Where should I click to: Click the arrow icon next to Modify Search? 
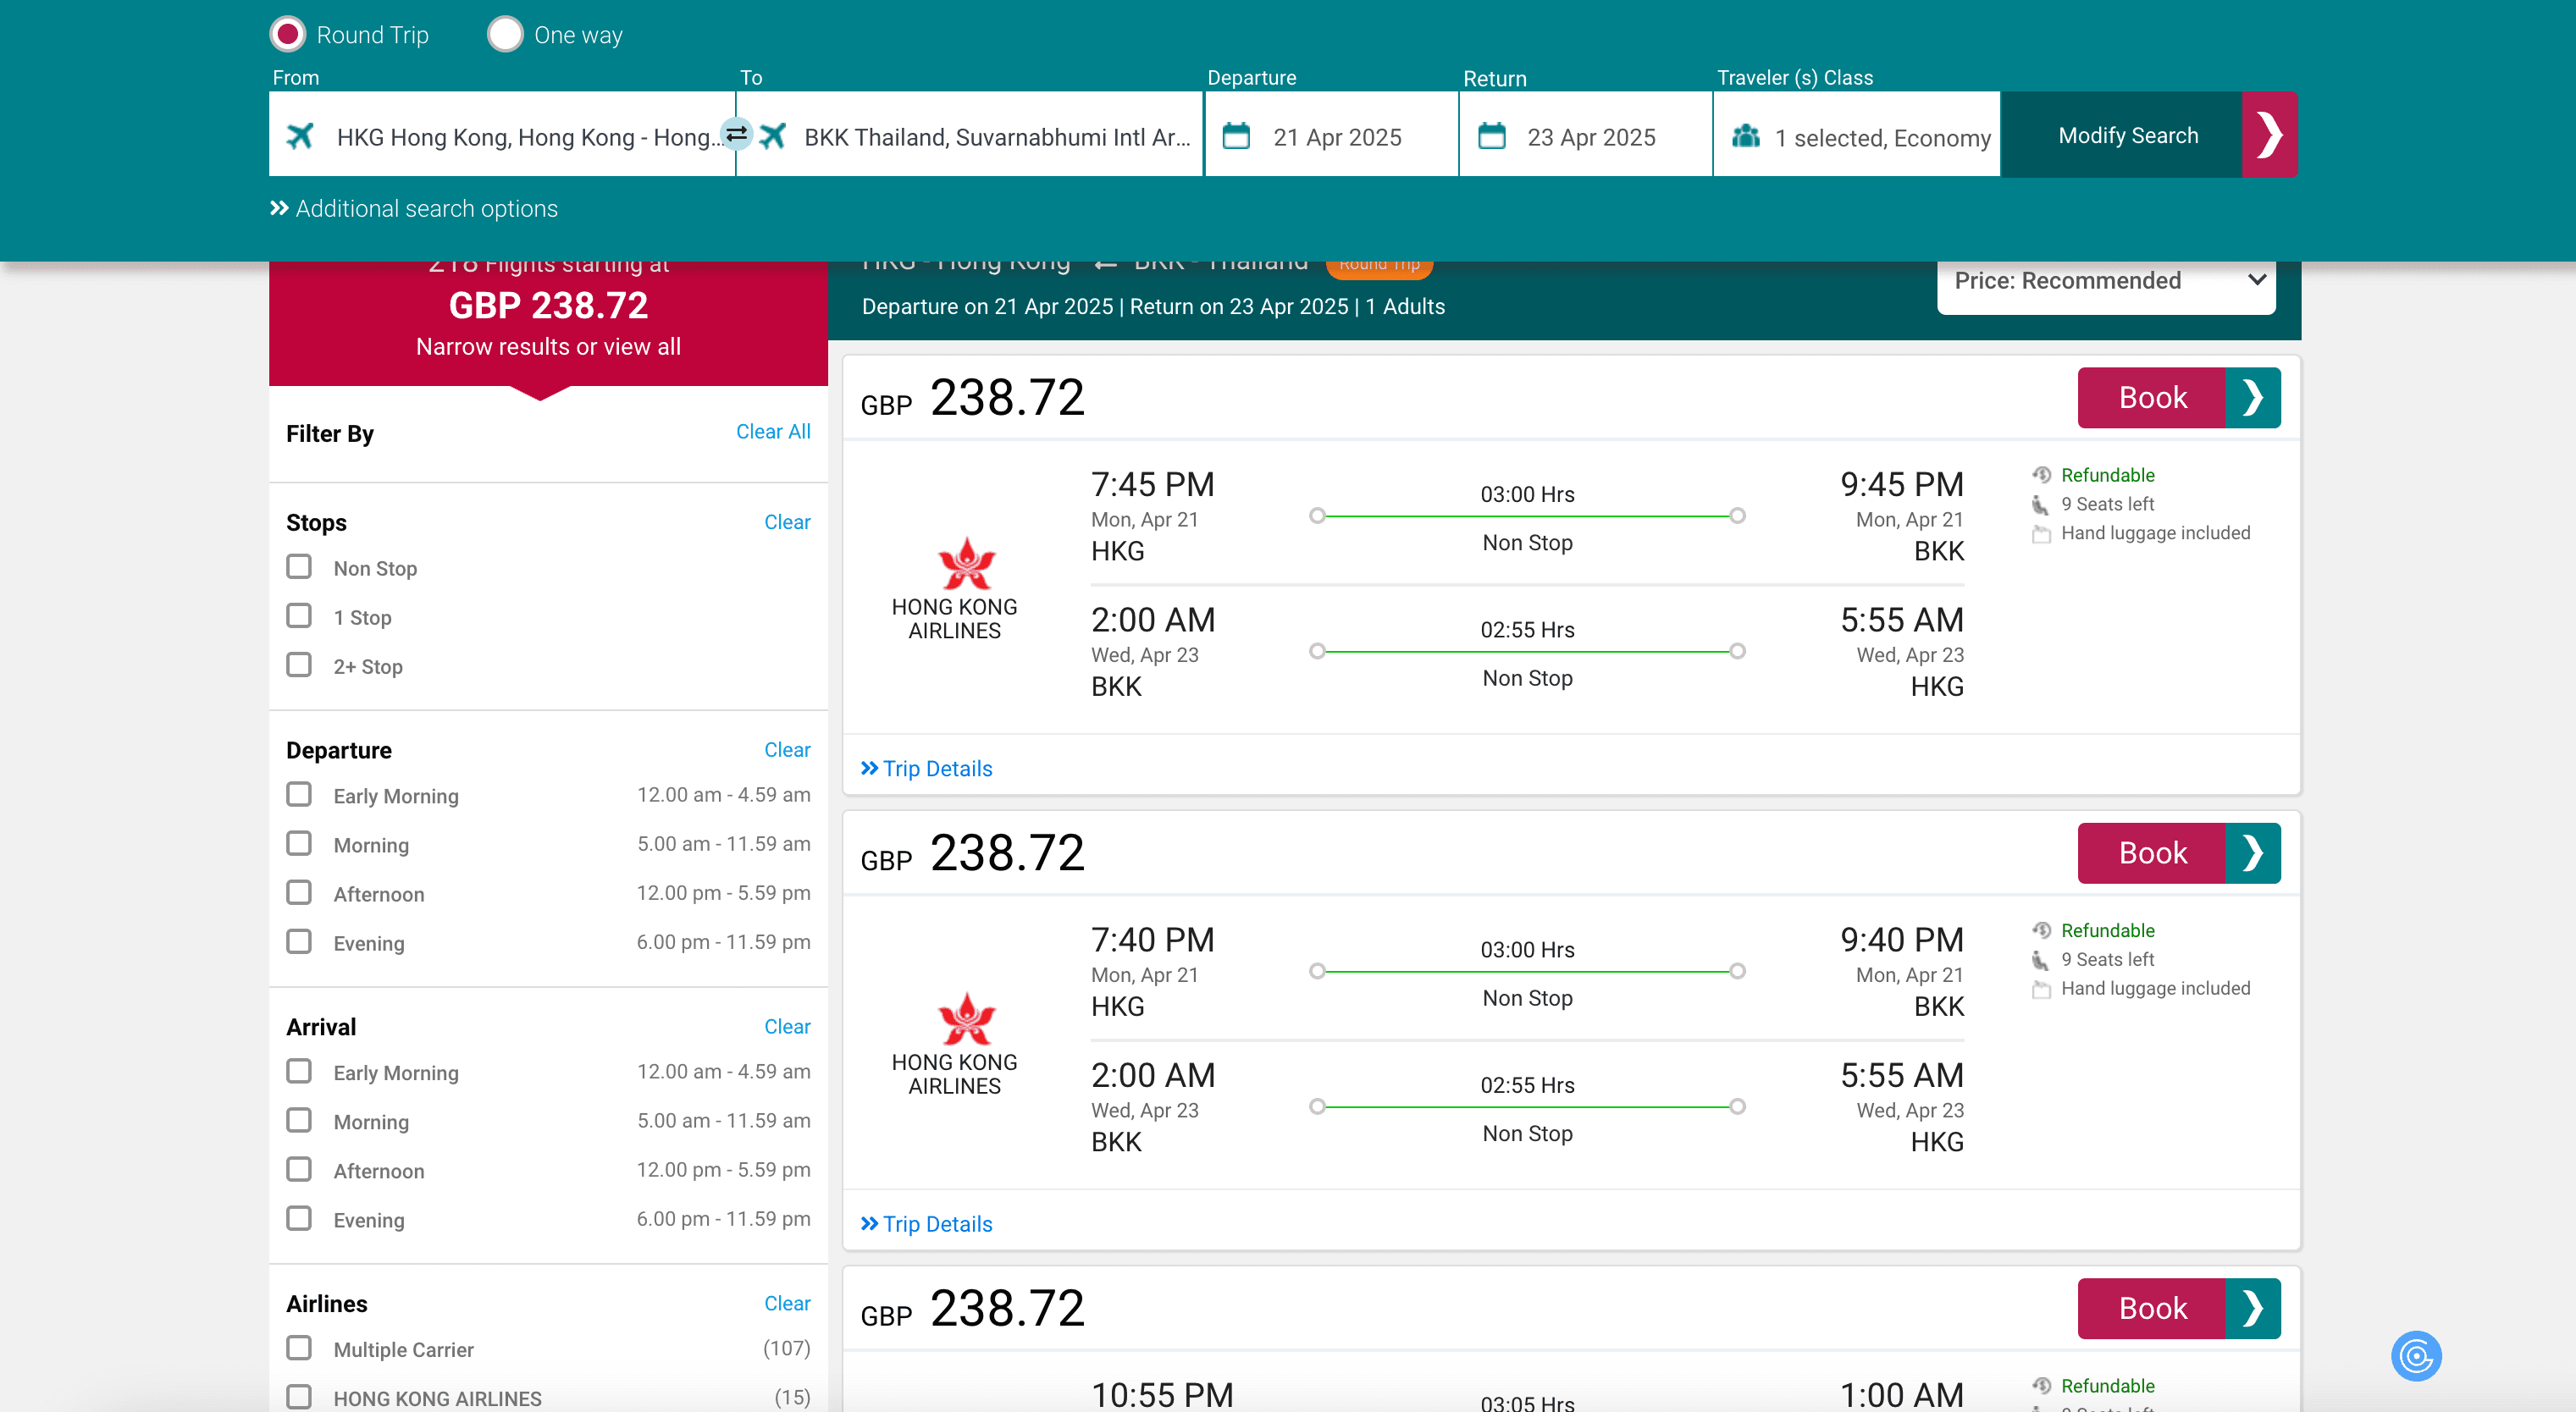point(2269,135)
